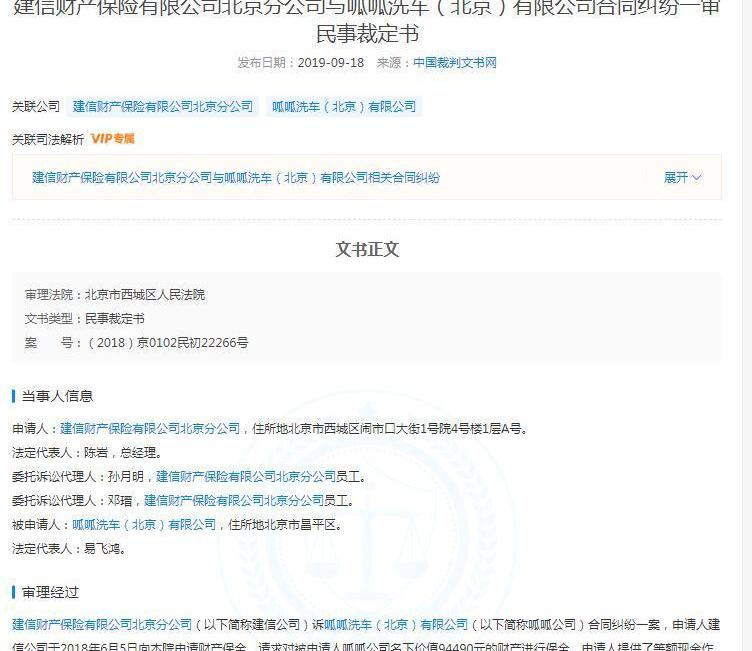The height and width of the screenshot is (651, 752).
Task: Open 呱呱洗车 link in 审理经过 paragraph
Action: pos(396,625)
